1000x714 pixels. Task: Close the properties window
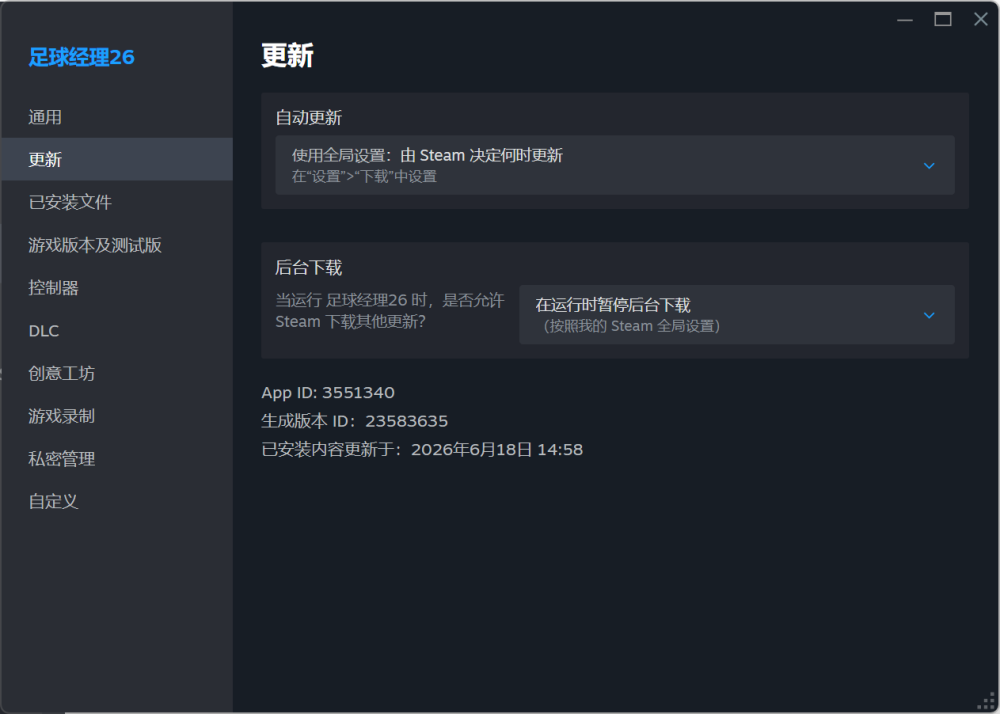[x=981, y=20]
